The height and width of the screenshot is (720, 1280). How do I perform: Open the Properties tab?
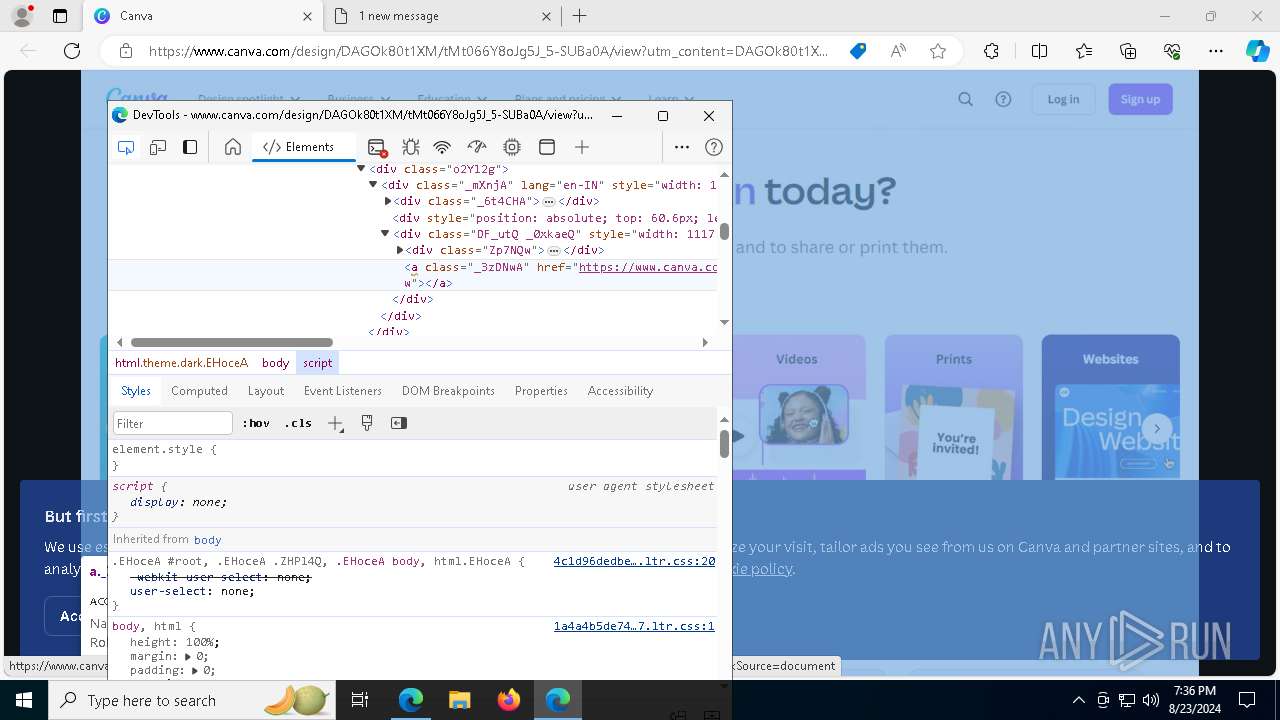click(x=541, y=391)
